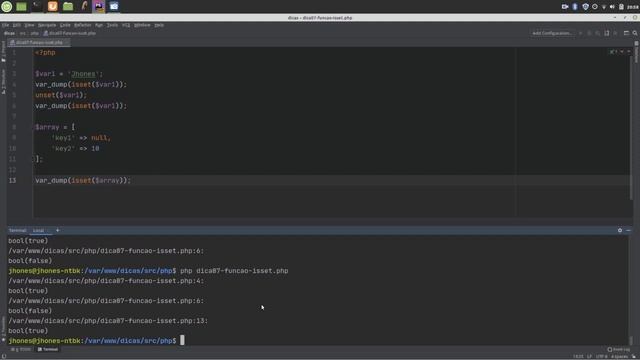Click Search Everywhere magnifier icon
Viewport: 640px width, 360px height.
coord(635,33)
